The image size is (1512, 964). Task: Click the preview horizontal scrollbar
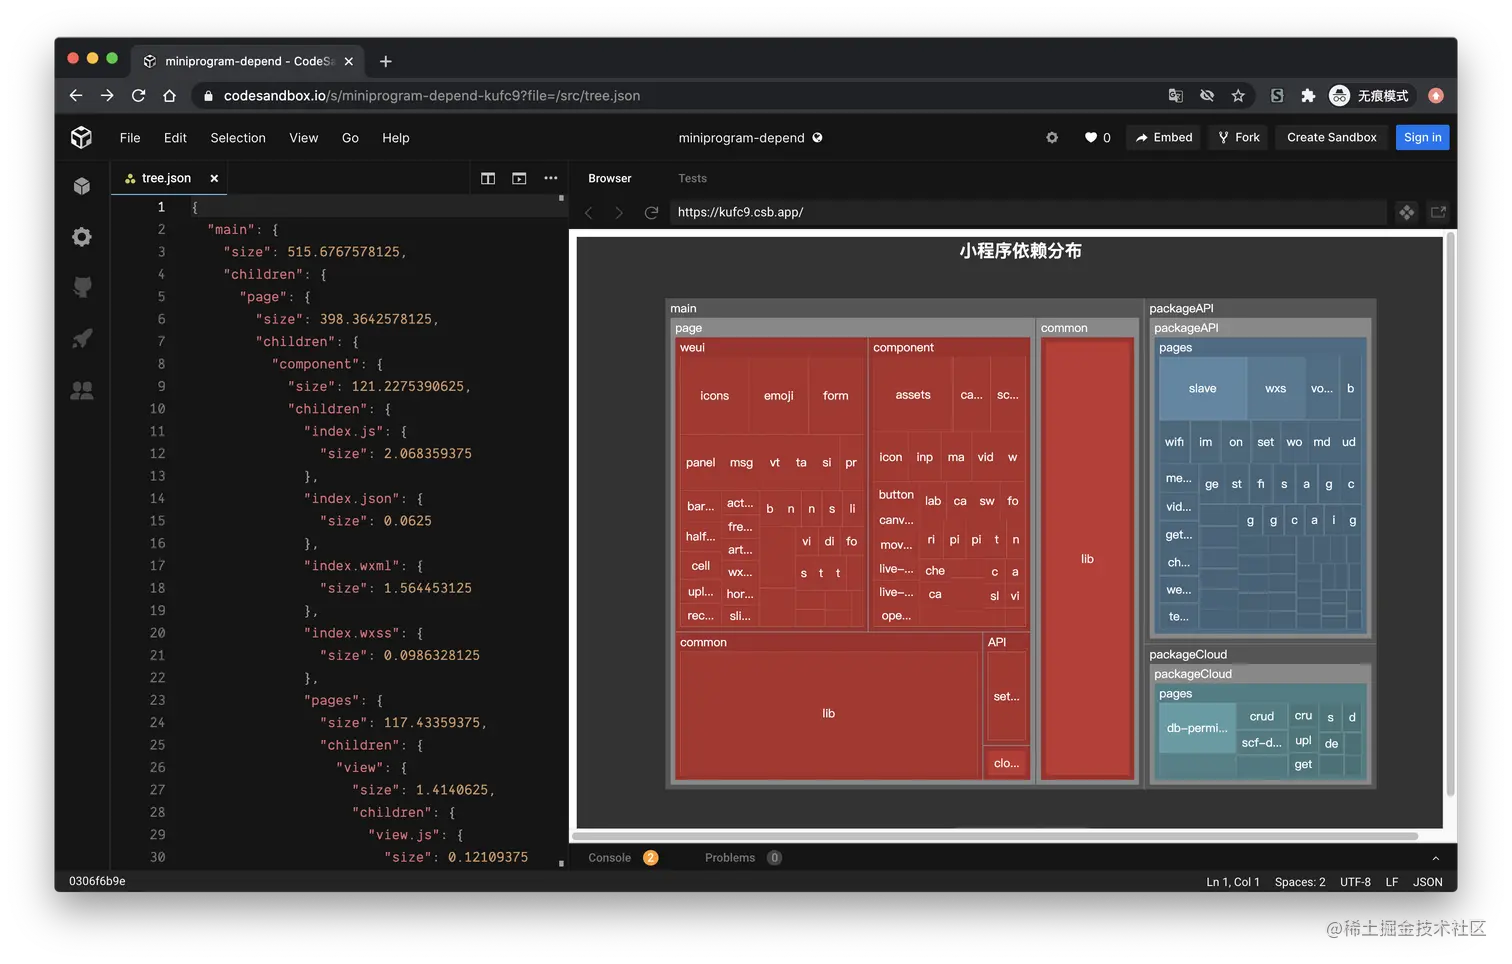coord(995,835)
